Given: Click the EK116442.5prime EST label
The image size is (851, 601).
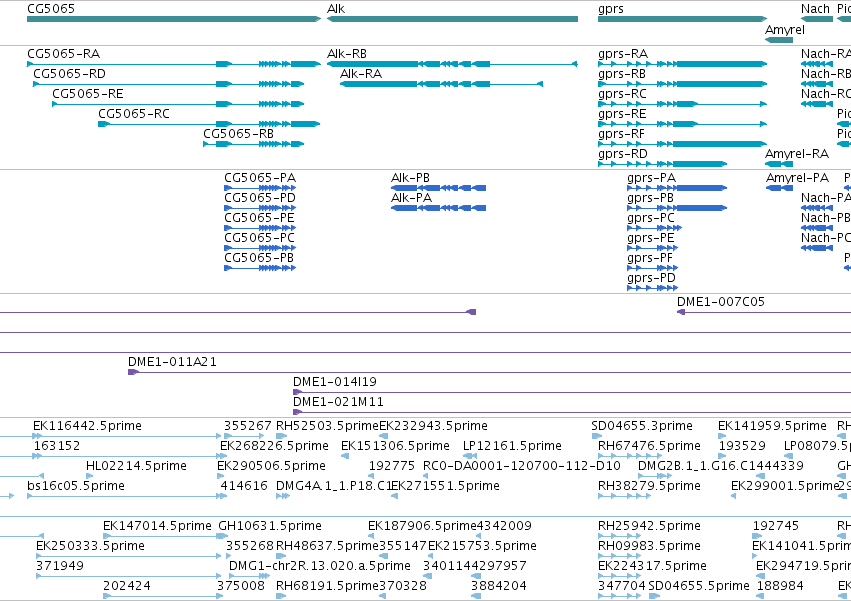Looking at the screenshot, I should [87, 426].
